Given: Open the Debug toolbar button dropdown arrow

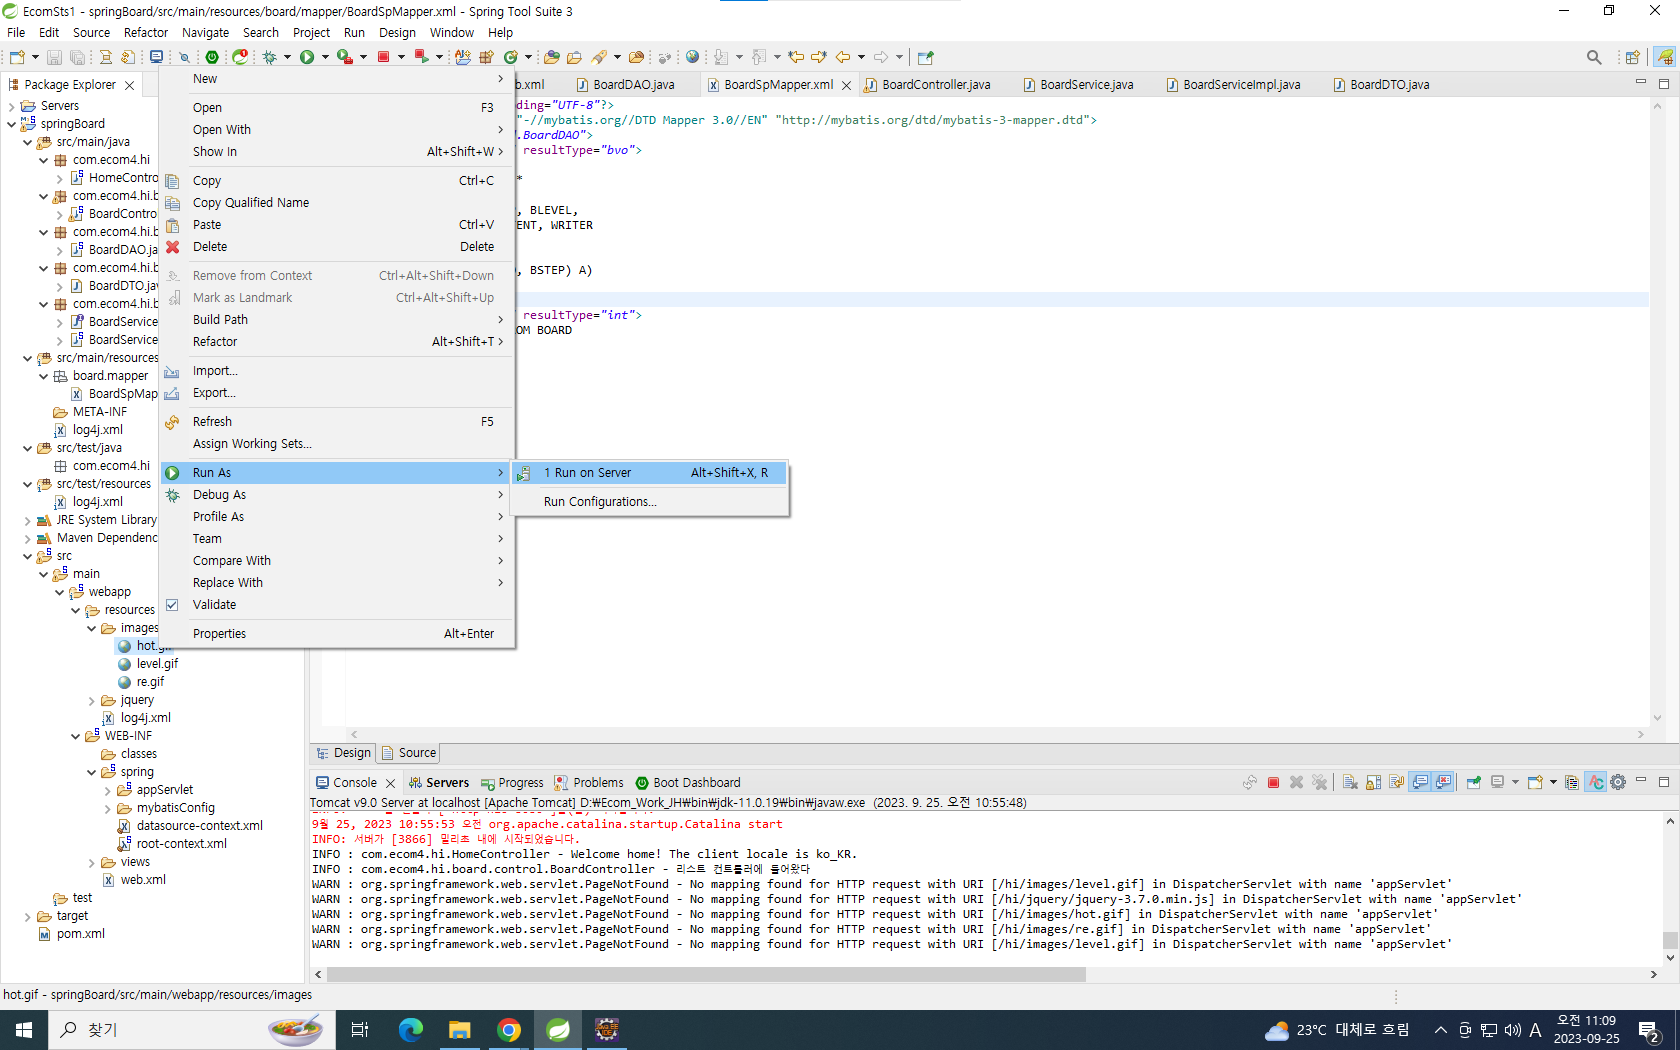Looking at the screenshot, I should tap(287, 57).
